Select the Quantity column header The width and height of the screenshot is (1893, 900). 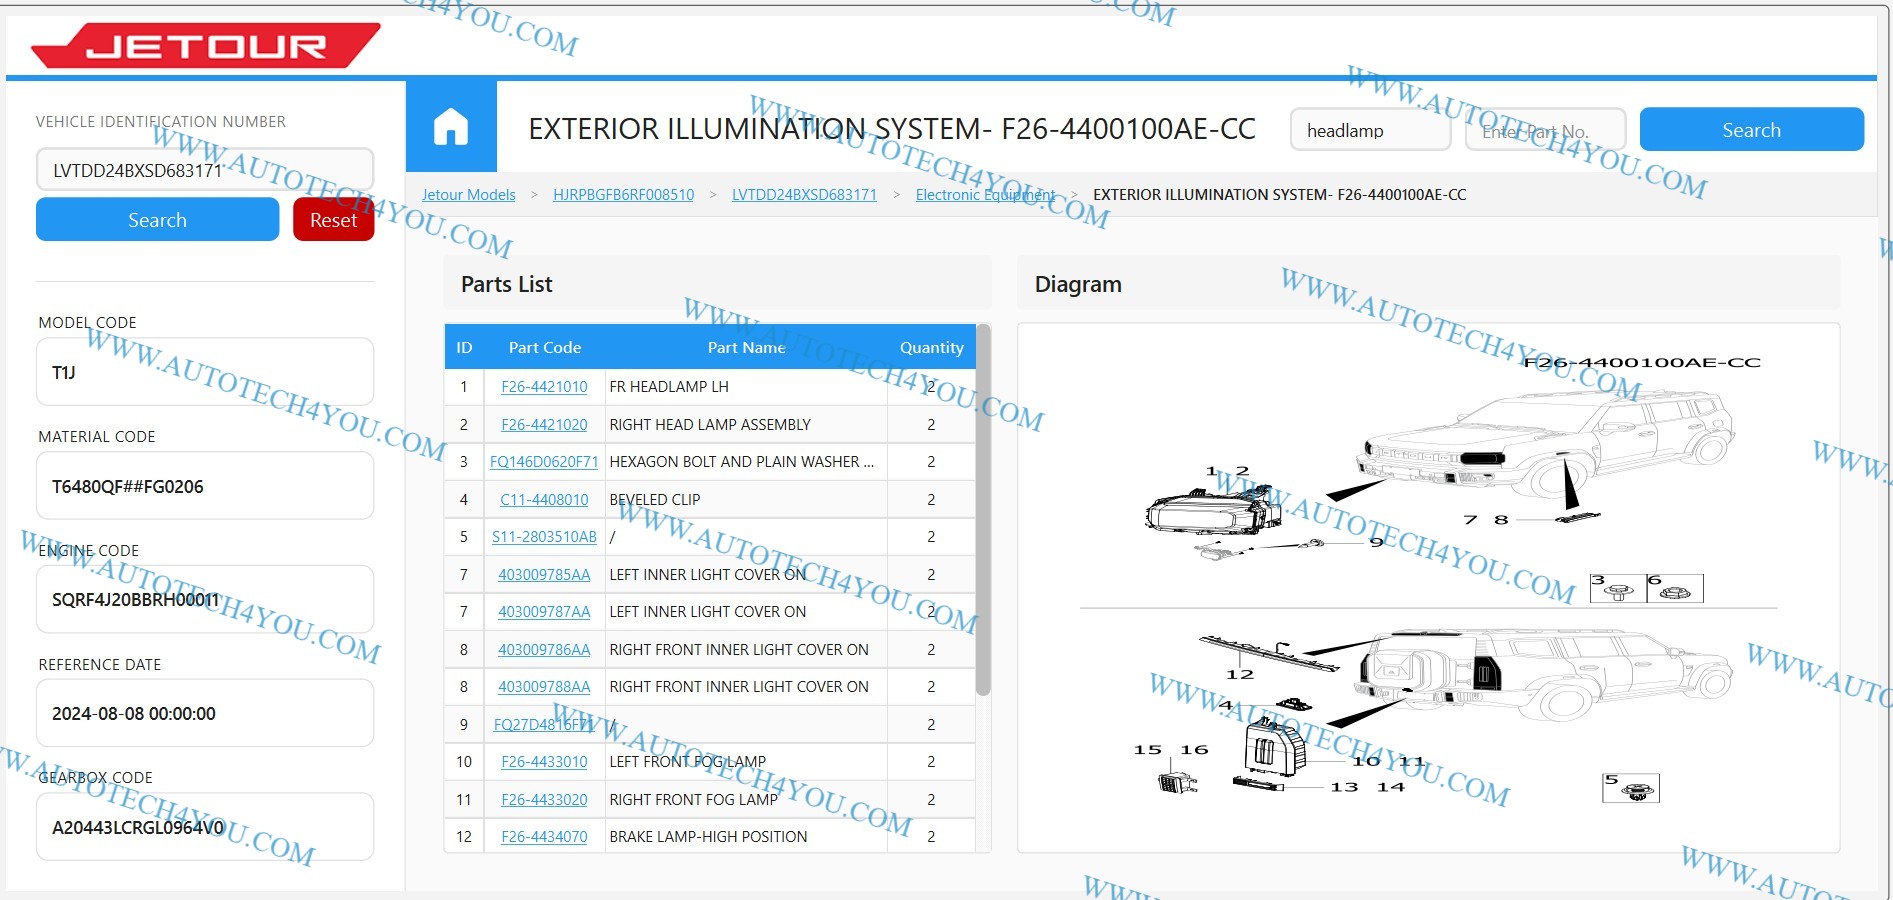coord(930,347)
